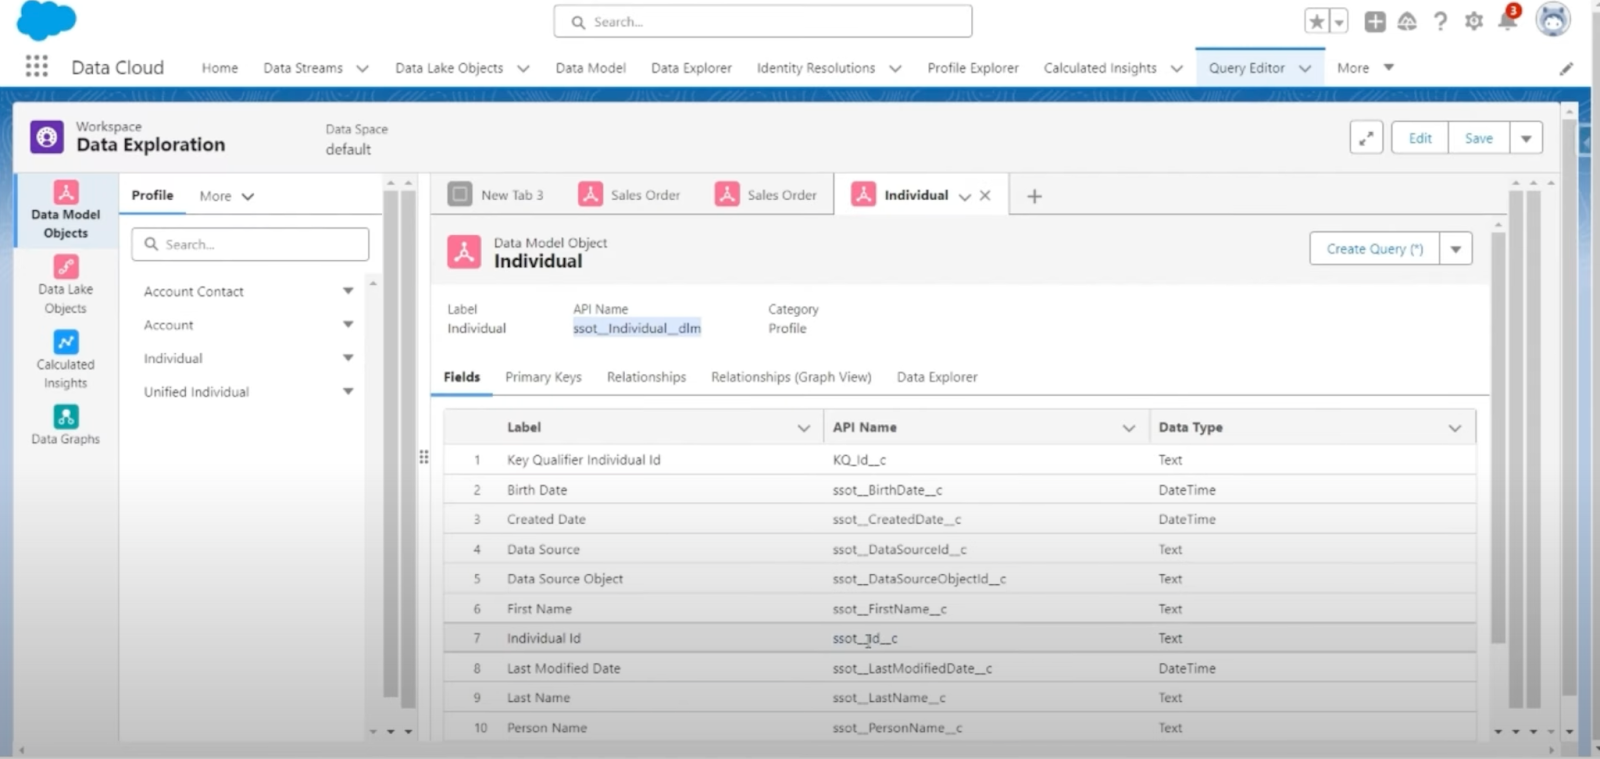
Task: Close the Individual tab
Action: click(985, 196)
